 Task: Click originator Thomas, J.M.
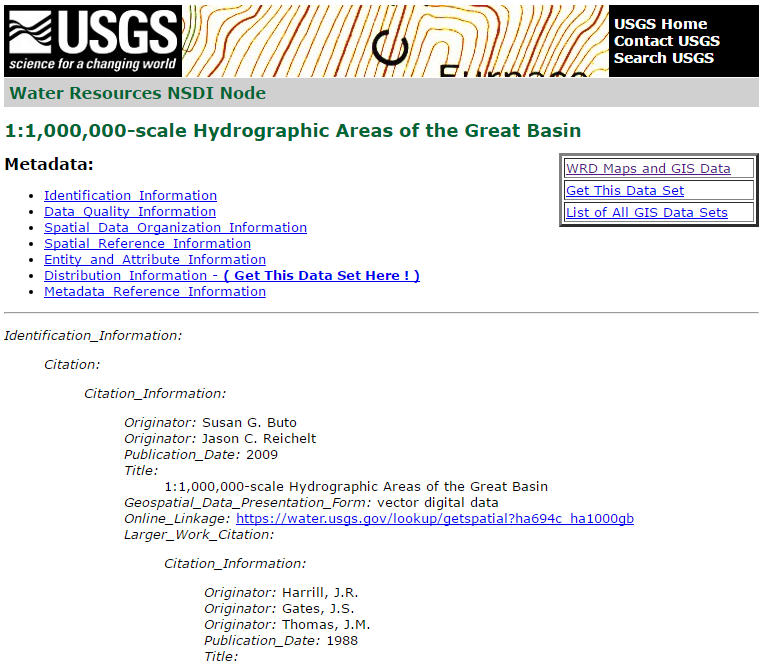pos(326,625)
